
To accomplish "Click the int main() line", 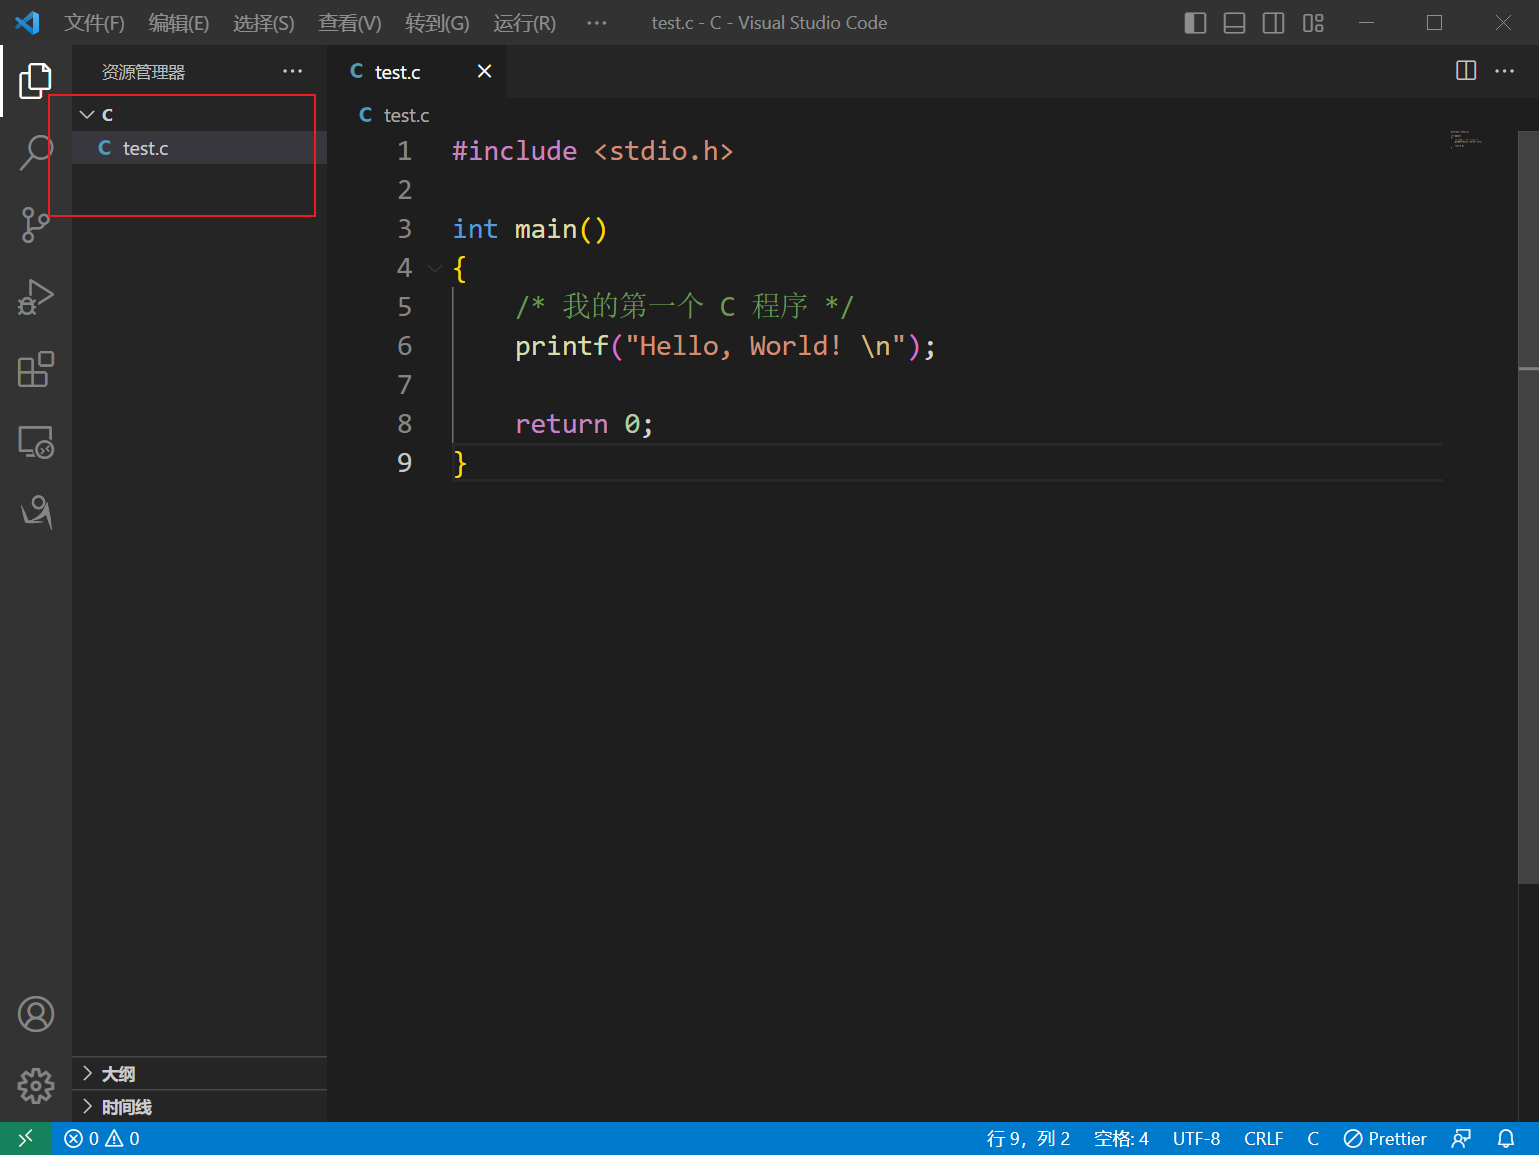I will (x=530, y=229).
